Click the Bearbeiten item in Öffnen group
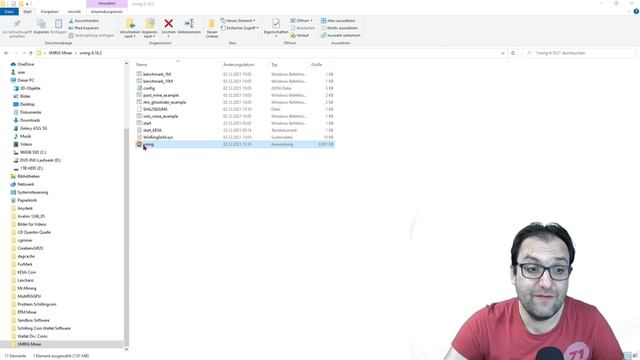 click(302, 28)
